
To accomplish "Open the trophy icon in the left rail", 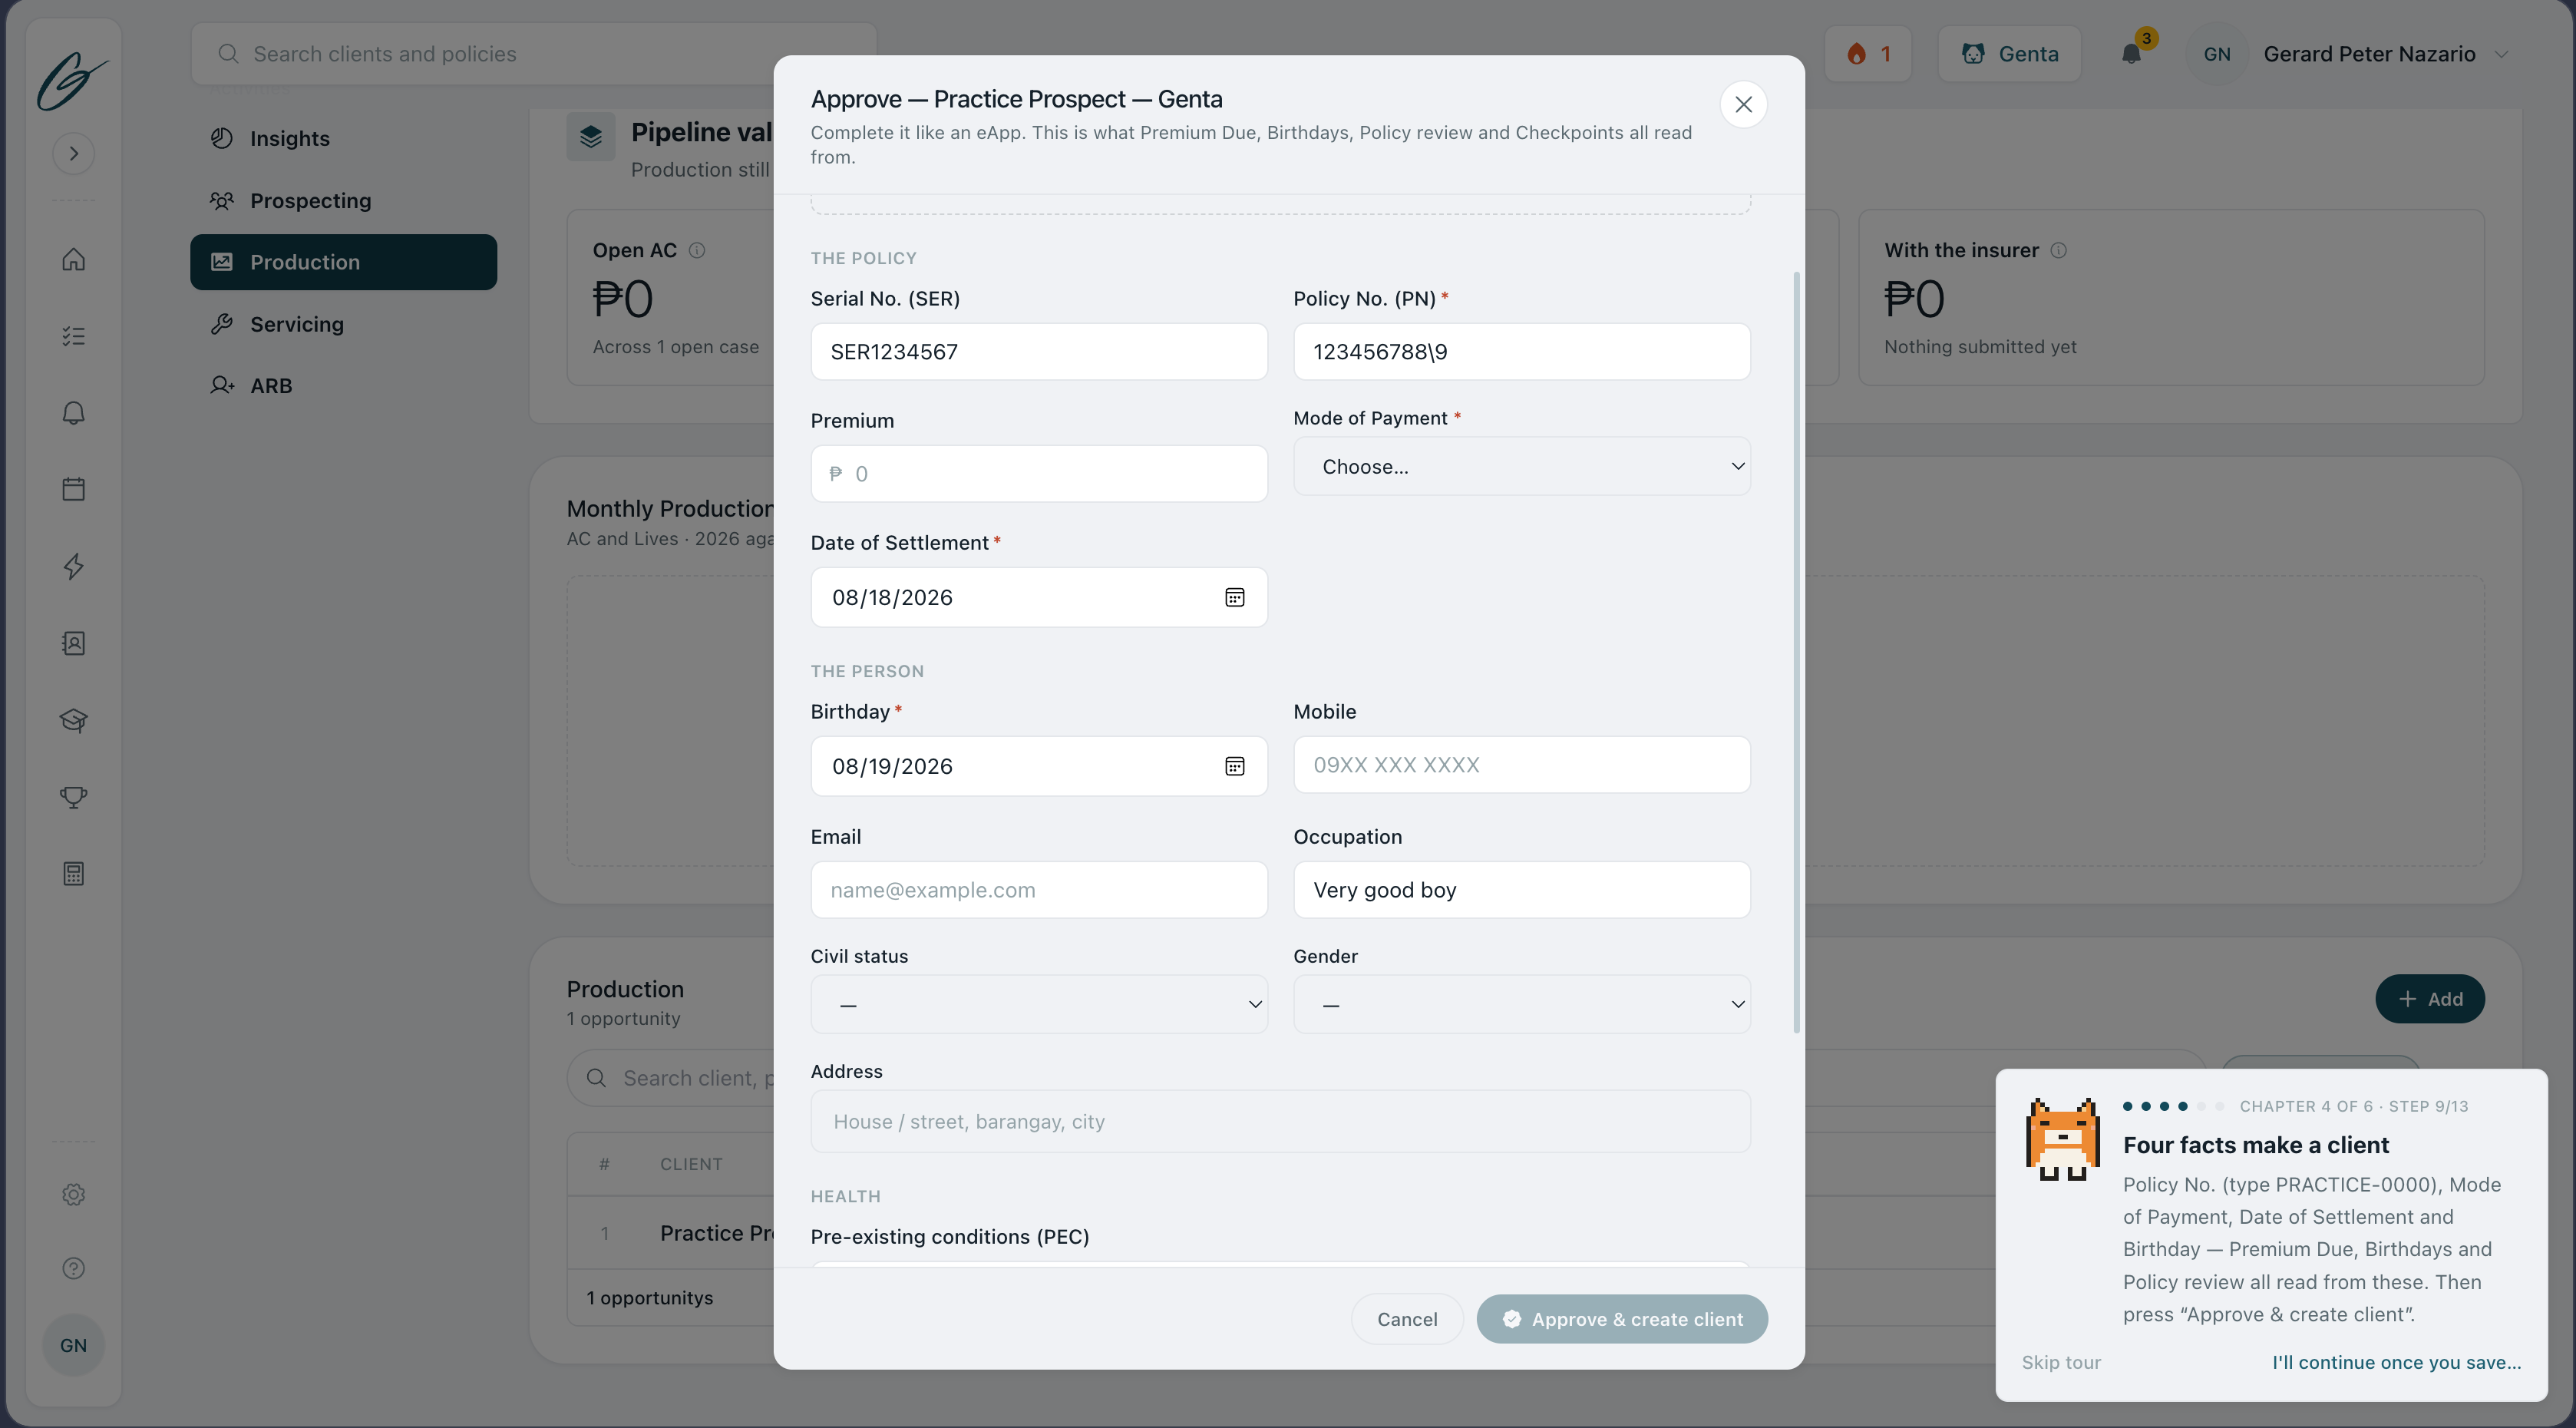I will (x=73, y=797).
